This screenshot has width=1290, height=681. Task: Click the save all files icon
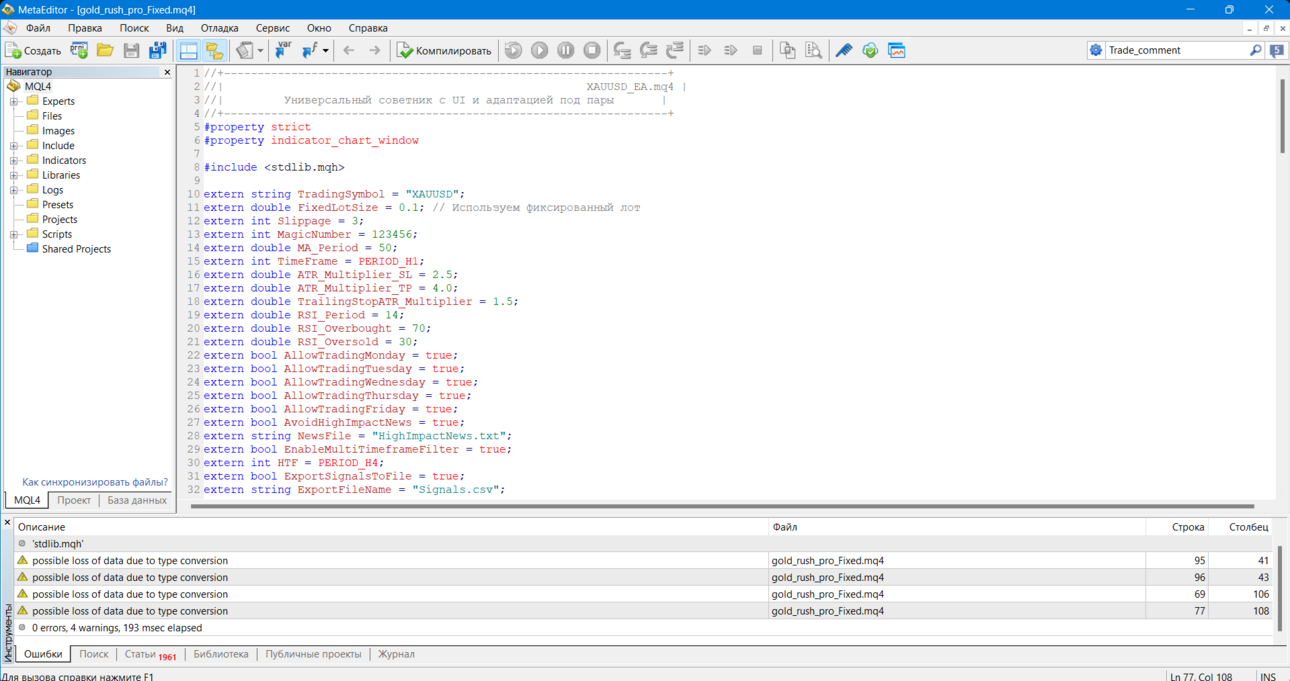pos(158,50)
